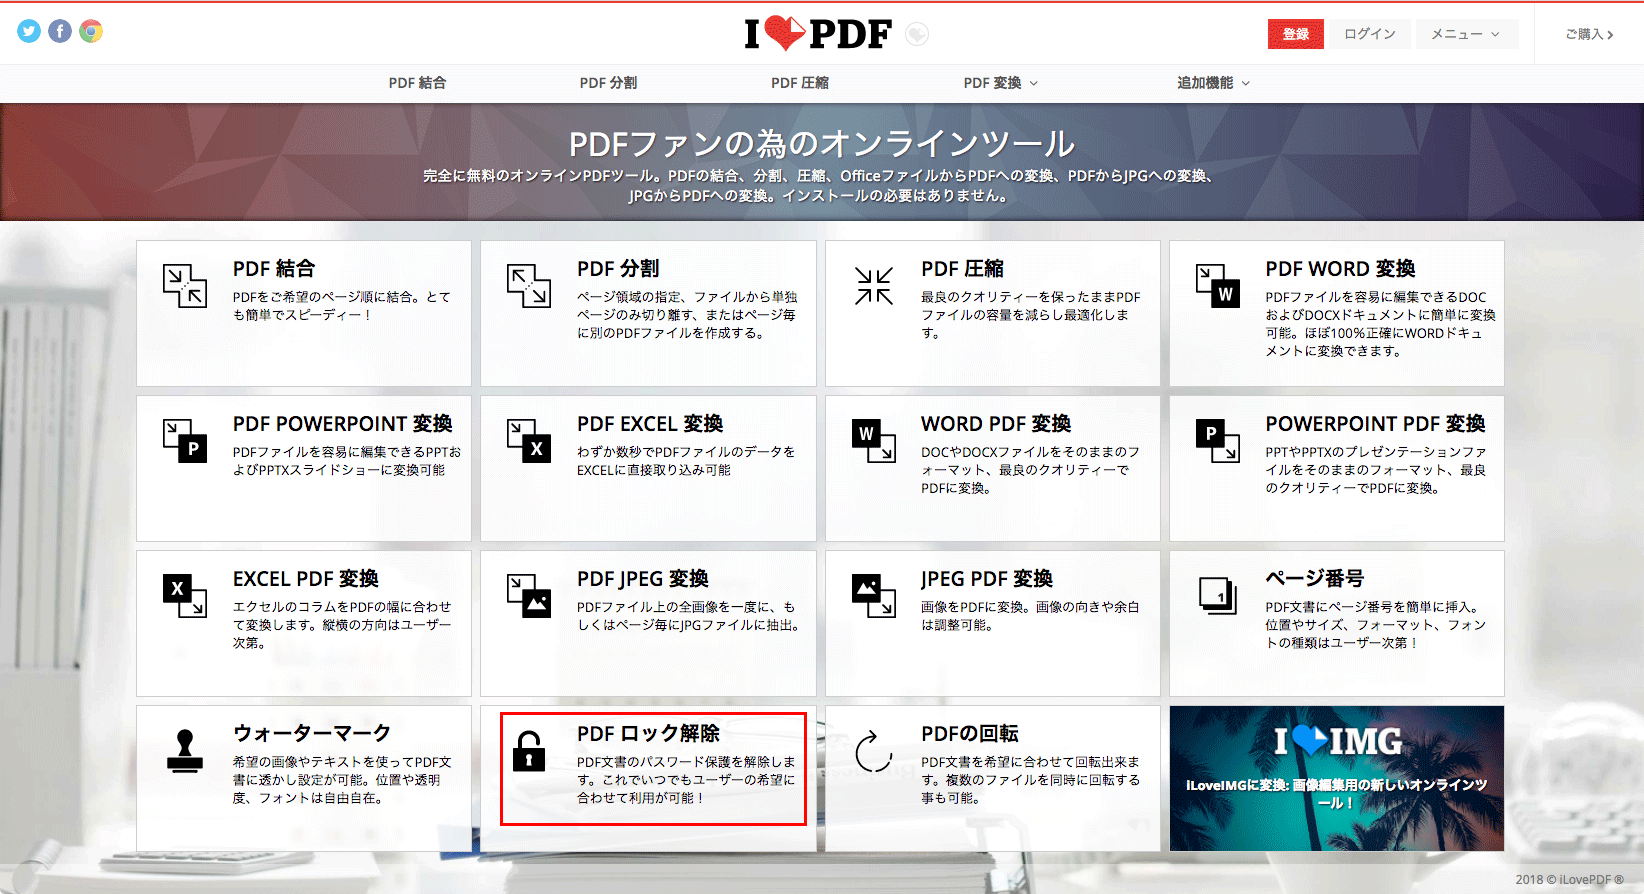Expand the PDF 変換 nav dropdown
The width and height of the screenshot is (1644, 894).
pos(1000,83)
